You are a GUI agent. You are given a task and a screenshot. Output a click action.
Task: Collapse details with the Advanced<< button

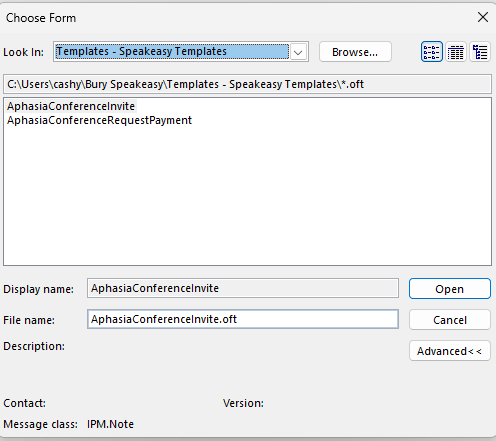pos(450,351)
